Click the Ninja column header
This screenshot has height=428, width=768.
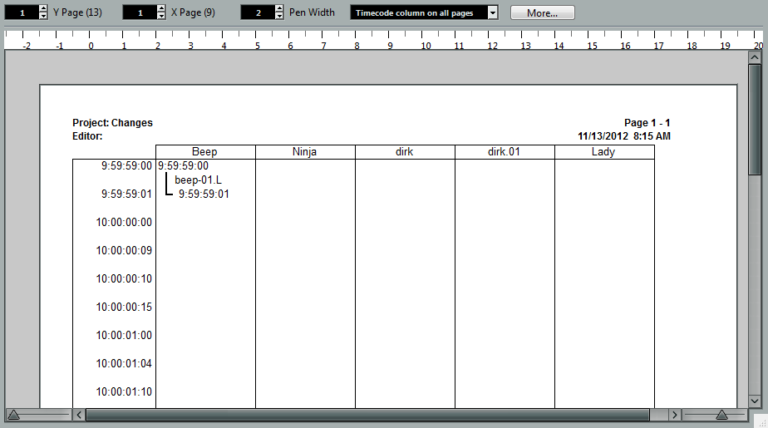coord(305,152)
